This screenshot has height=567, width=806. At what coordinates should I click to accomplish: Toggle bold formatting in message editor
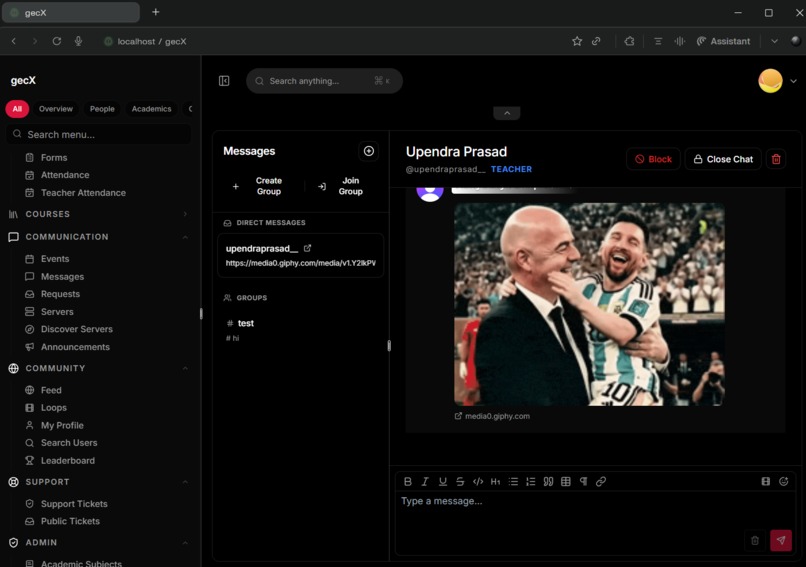click(408, 482)
